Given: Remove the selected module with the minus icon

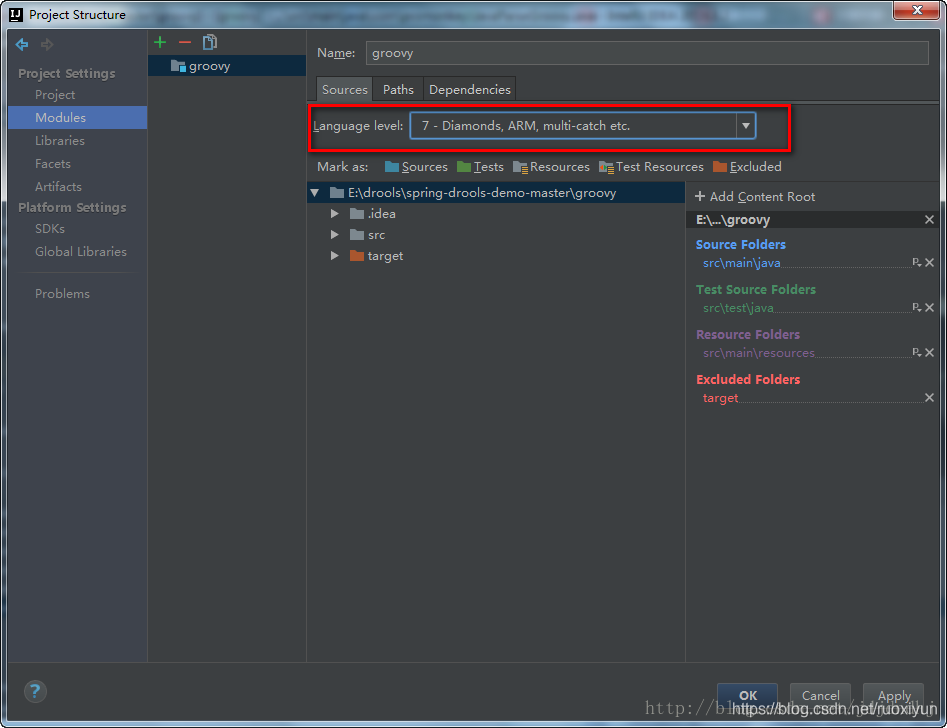Looking at the screenshot, I should point(185,42).
